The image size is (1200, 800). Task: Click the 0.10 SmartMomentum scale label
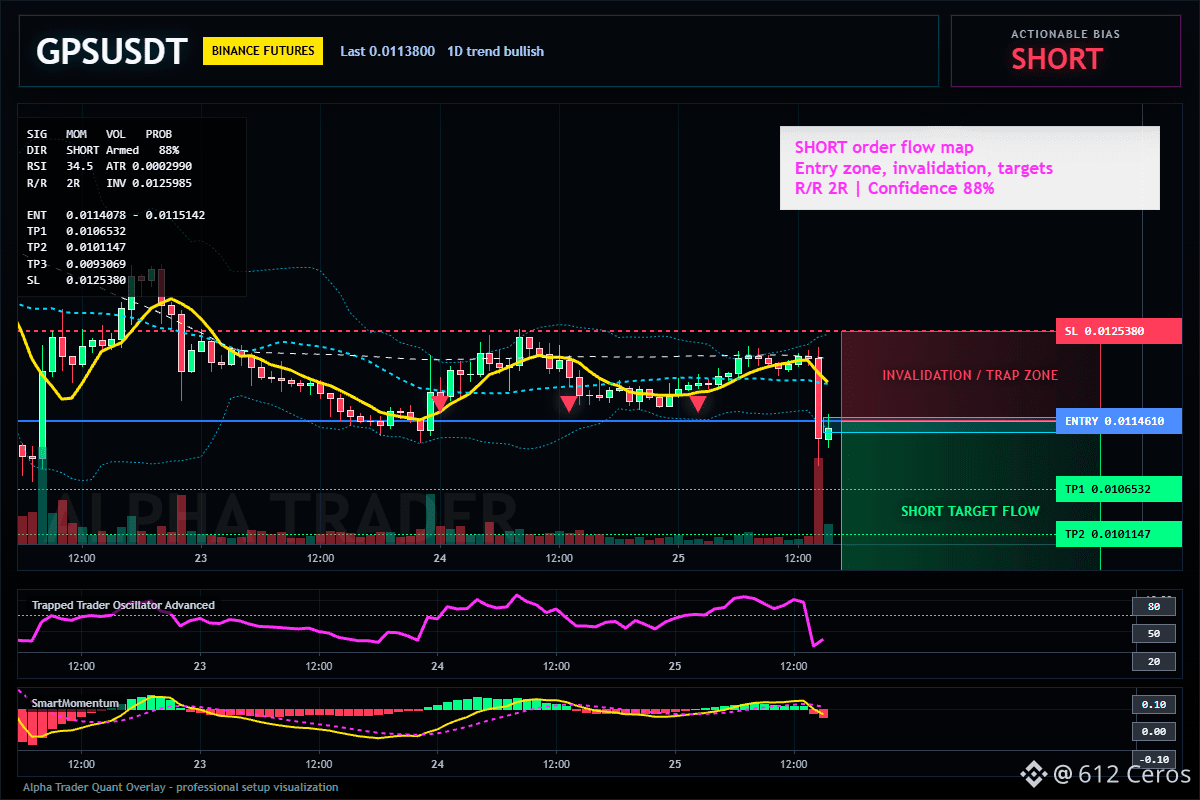click(x=1153, y=704)
